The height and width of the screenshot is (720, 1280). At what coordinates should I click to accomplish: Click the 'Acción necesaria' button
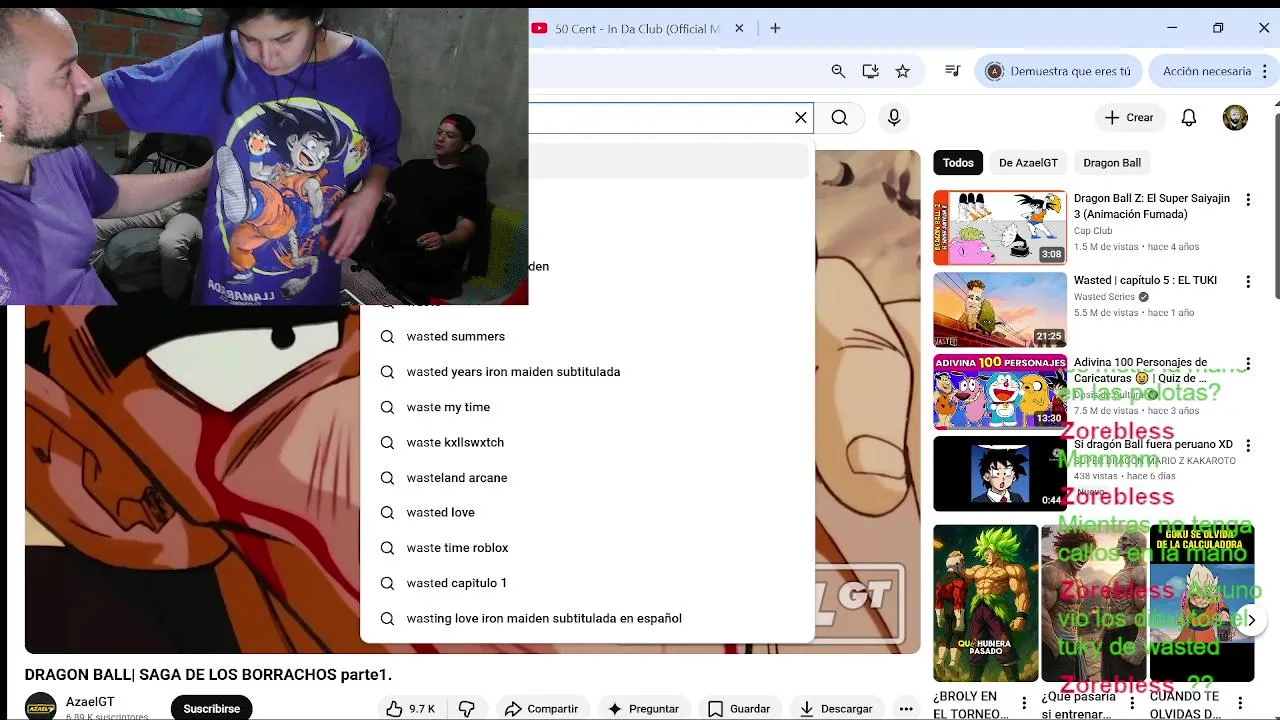[x=1206, y=71]
